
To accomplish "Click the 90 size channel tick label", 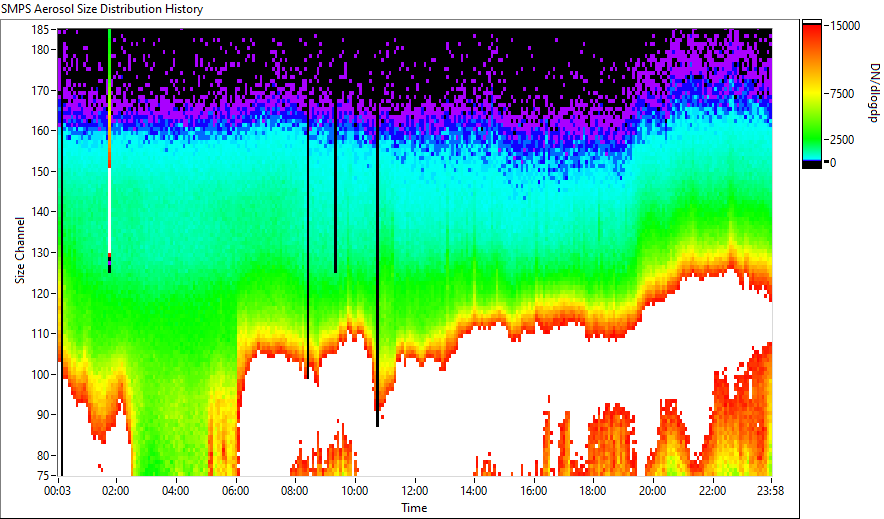I will click(x=43, y=415).
